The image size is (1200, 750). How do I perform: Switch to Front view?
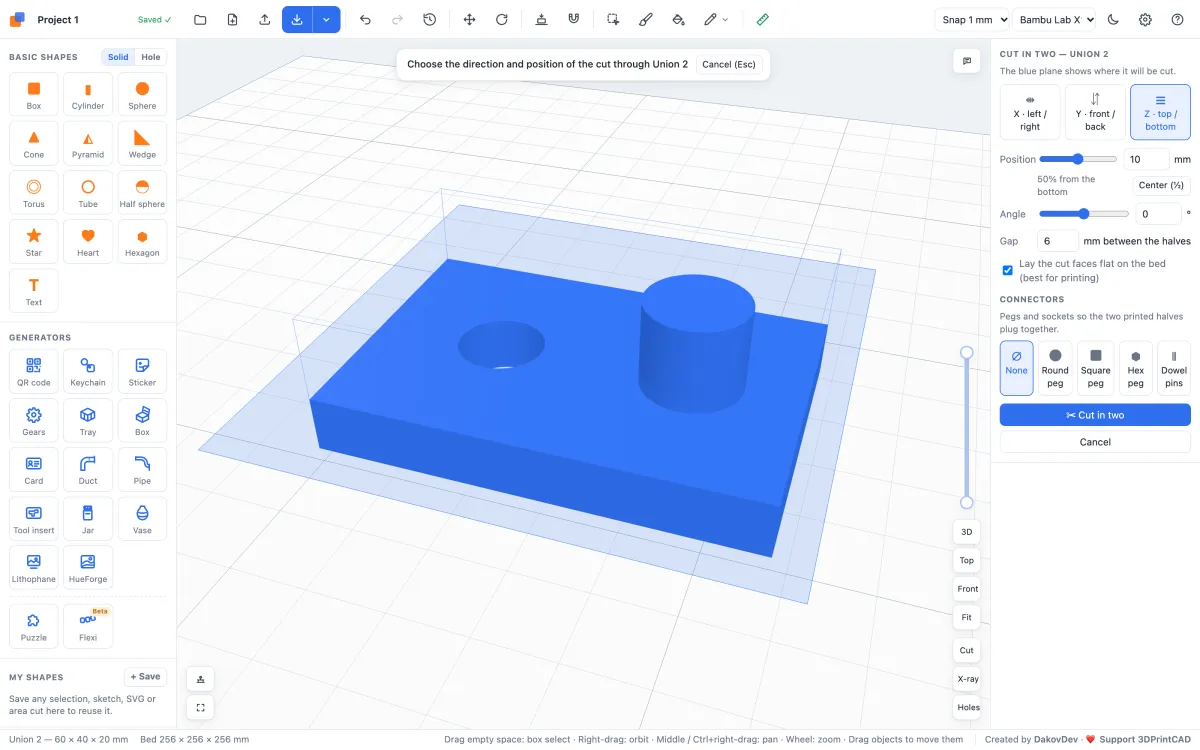(x=967, y=589)
